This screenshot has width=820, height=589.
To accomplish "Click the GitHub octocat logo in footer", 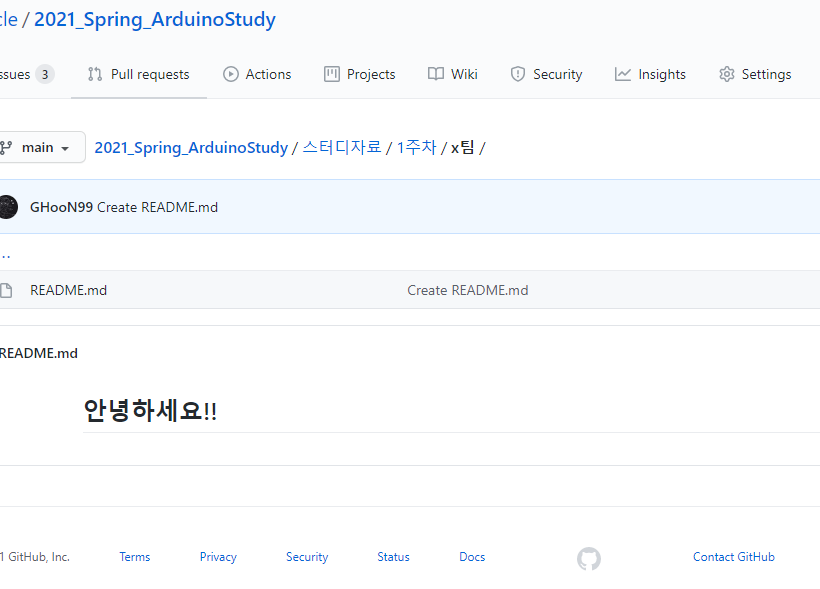I will tap(588, 558).
